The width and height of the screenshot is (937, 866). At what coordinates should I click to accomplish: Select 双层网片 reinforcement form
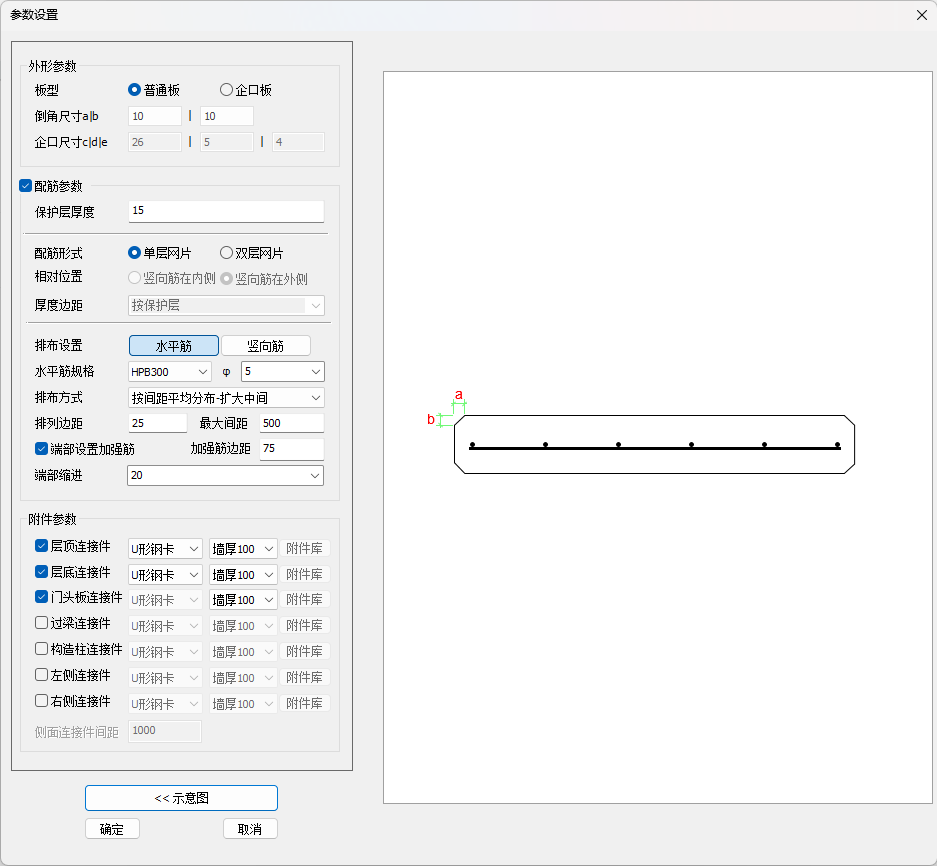click(x=226, y=253)
